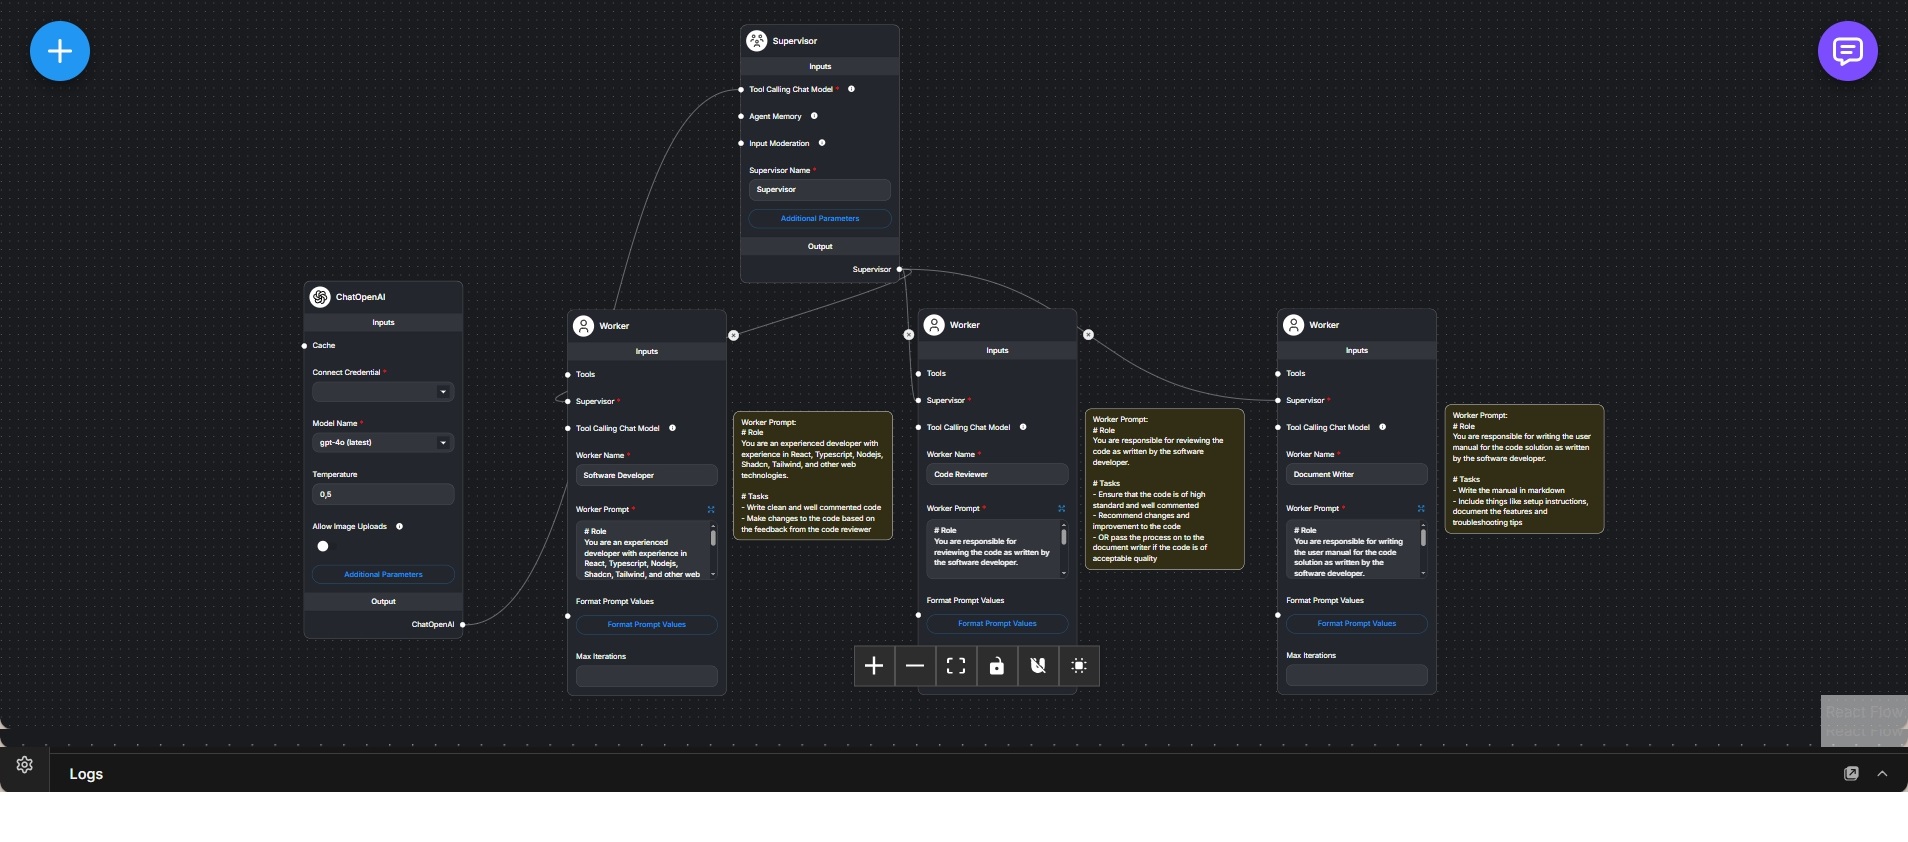Click the Logs panel label
The image size is (1908, 842).
(x=86, y=774)
